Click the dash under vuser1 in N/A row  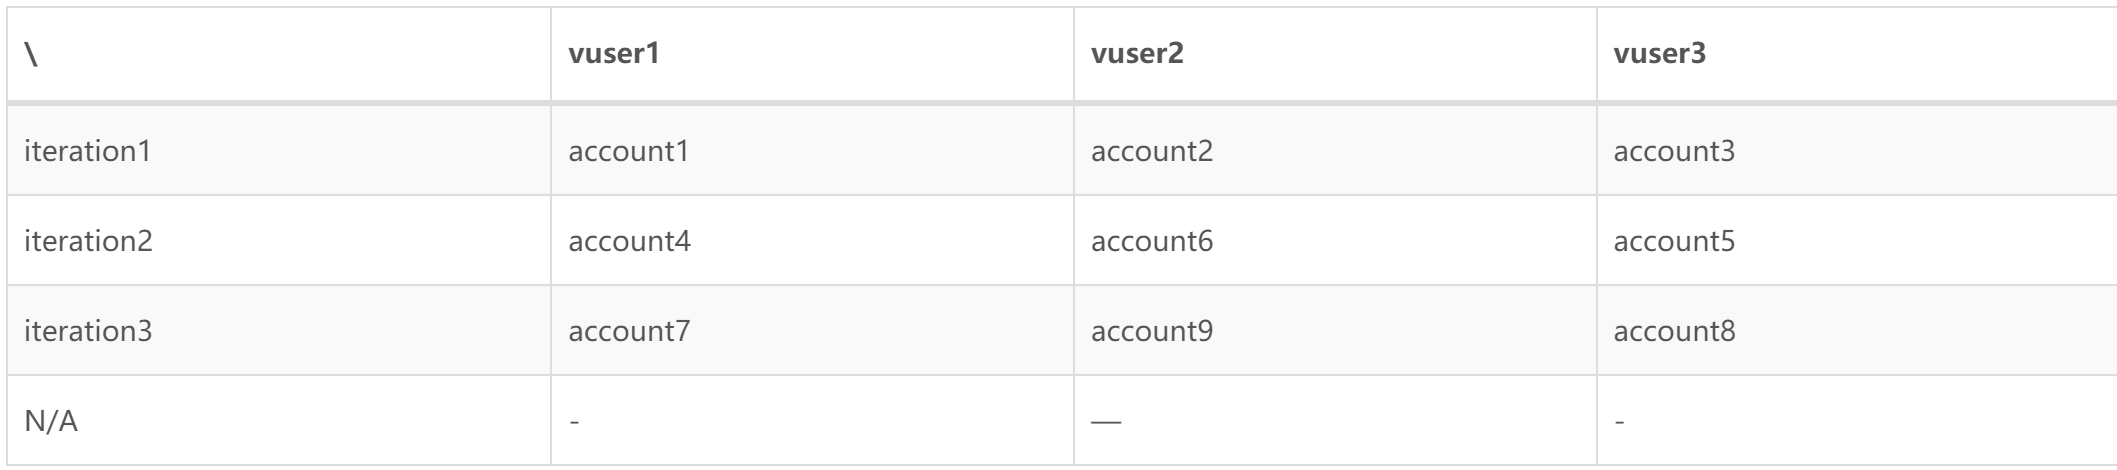pos(574,422)
